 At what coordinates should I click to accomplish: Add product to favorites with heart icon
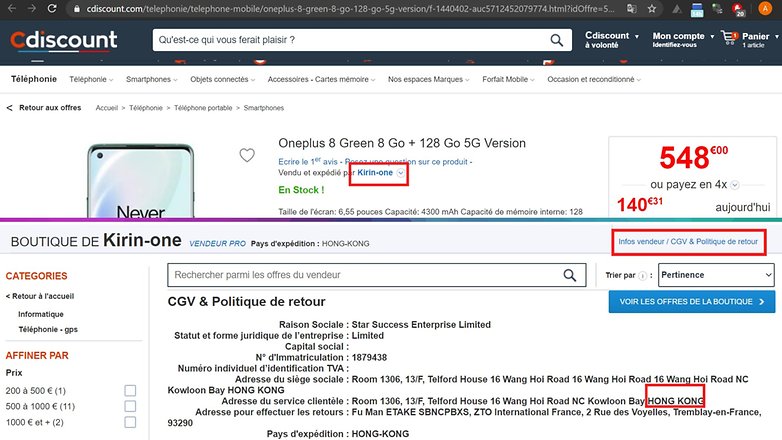pyautogui.click(x=247, y=155)
